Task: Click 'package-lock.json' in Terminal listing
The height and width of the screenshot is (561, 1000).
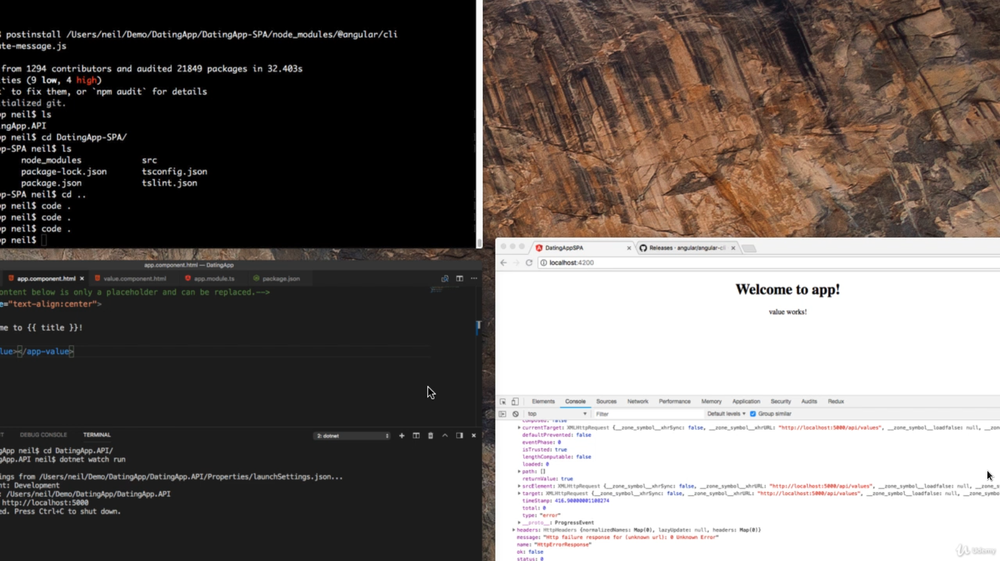Action: (64, 171)
